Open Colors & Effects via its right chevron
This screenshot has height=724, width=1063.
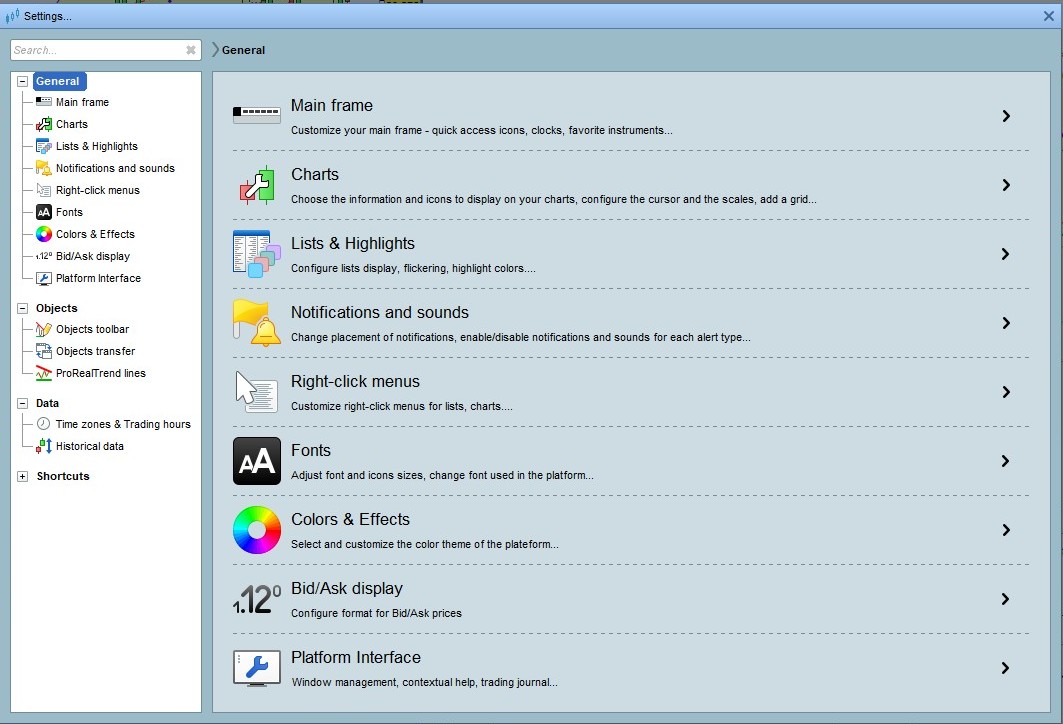(x=1006, y=530)
